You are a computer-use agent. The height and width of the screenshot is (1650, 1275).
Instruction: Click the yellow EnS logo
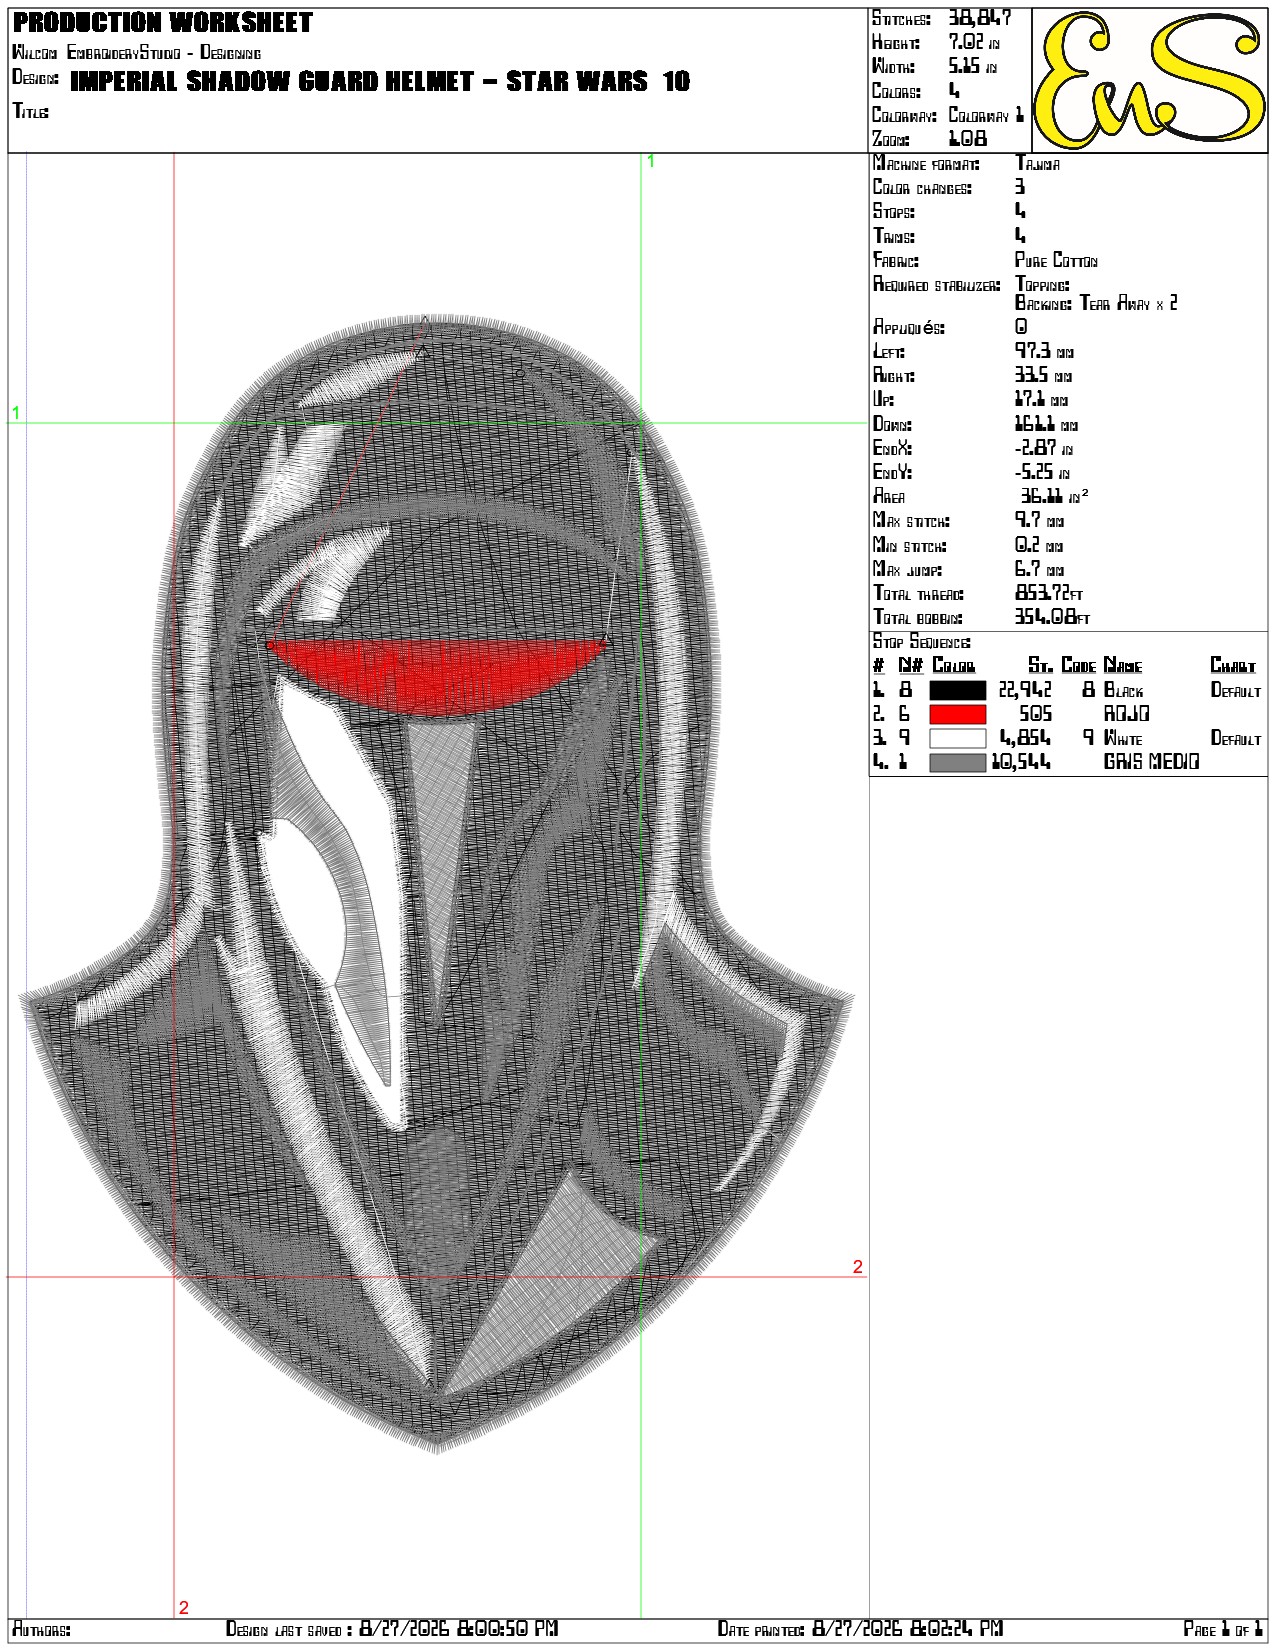1149,81
